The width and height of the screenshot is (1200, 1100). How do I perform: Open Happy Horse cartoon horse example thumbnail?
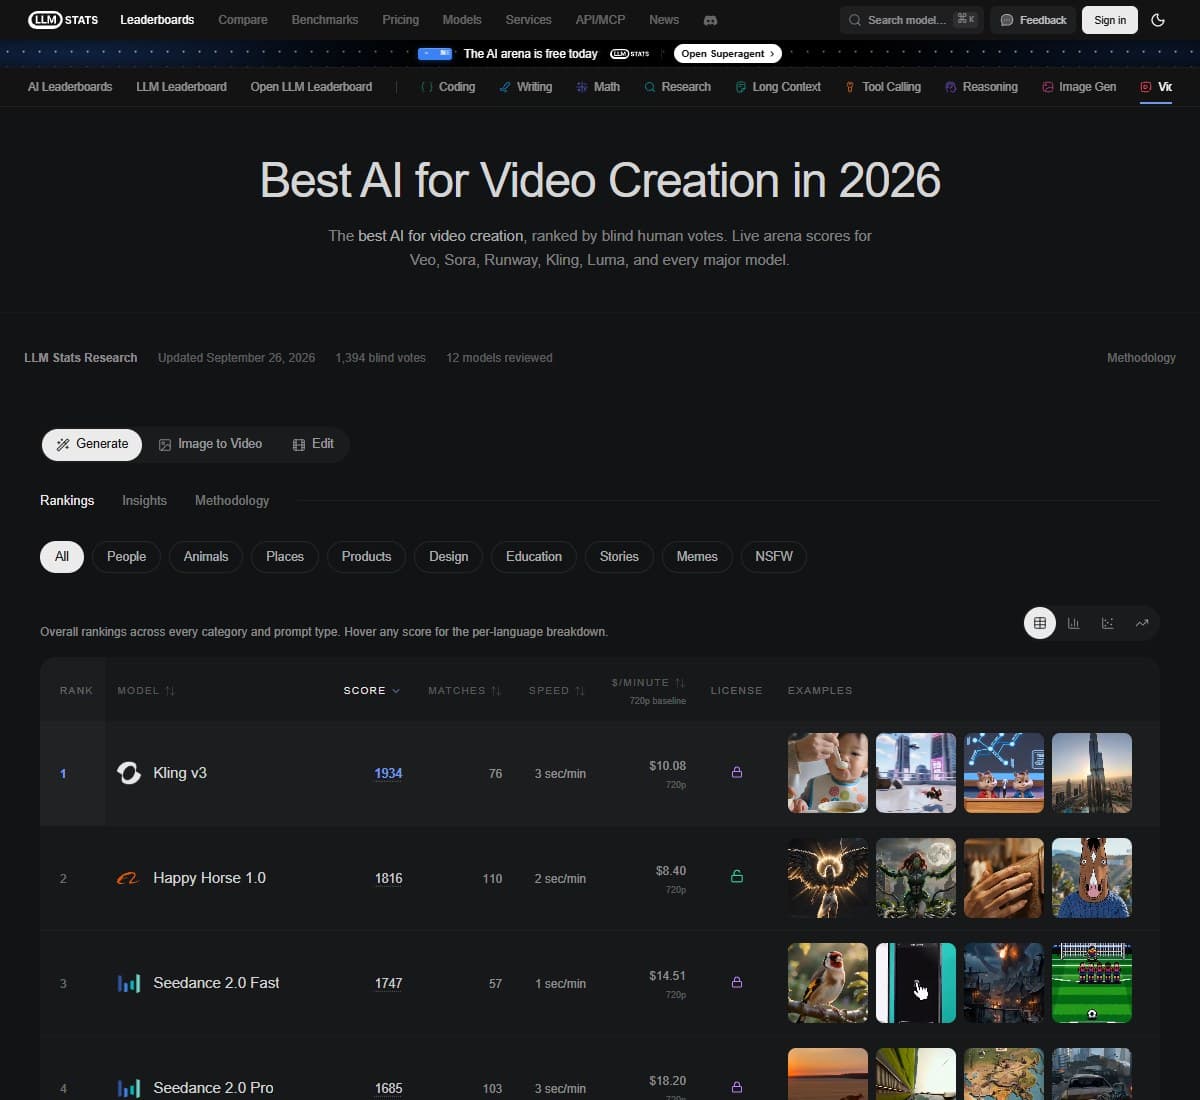(x=1092, y=878)
